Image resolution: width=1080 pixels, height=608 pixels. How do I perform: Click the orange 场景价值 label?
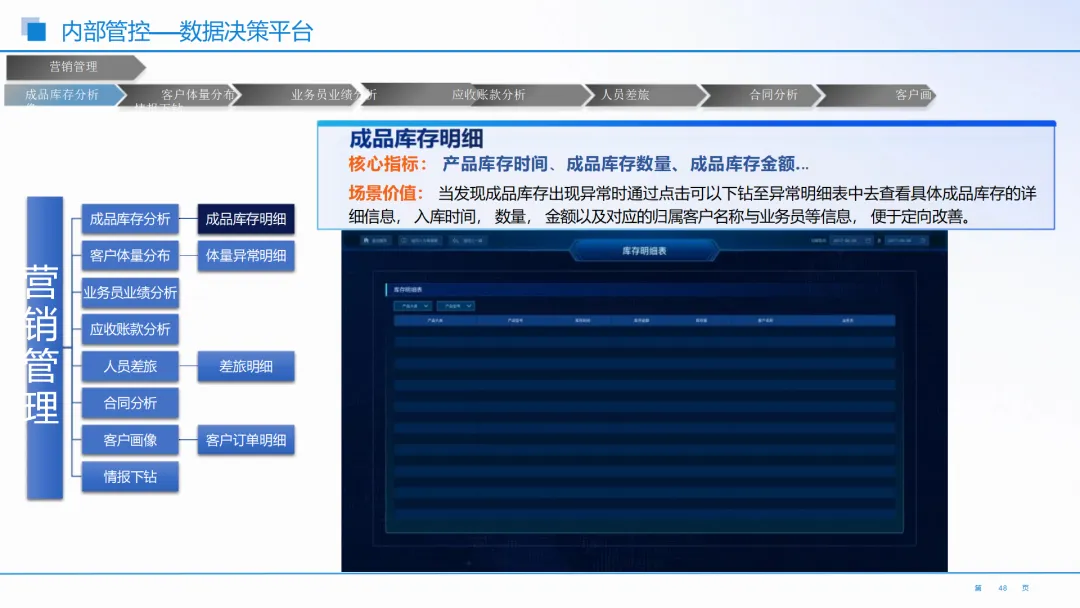point(386,193)
